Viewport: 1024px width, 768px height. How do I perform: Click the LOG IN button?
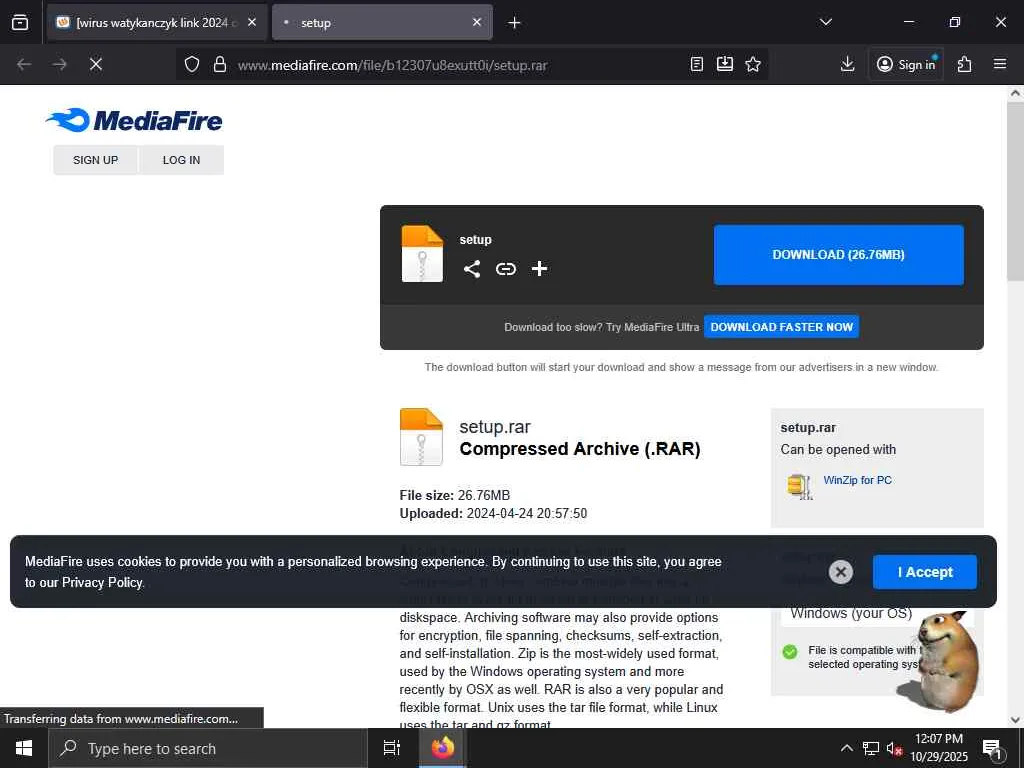pos(182,160)
